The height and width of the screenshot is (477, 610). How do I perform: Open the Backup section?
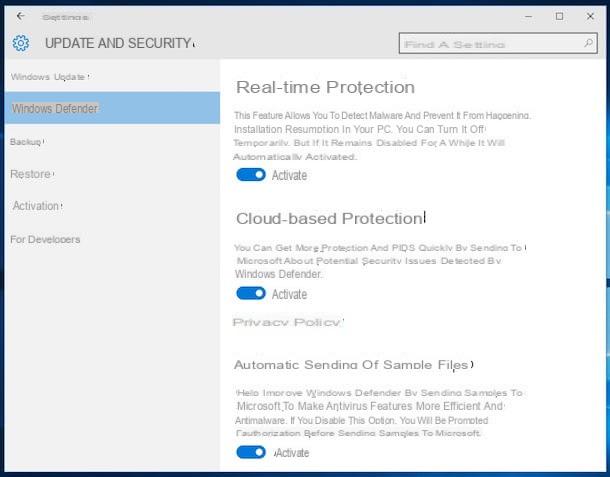[27, 142]
